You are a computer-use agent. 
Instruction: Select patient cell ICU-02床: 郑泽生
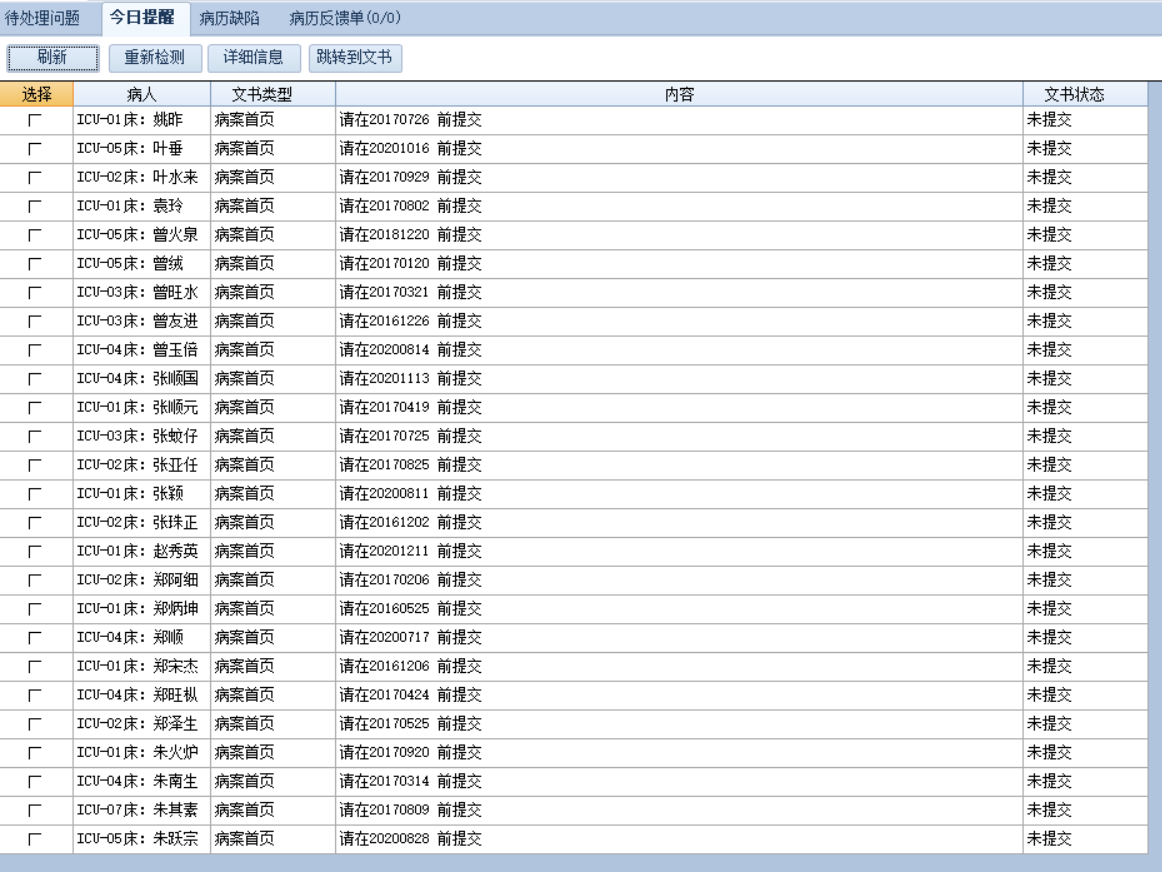142,724
